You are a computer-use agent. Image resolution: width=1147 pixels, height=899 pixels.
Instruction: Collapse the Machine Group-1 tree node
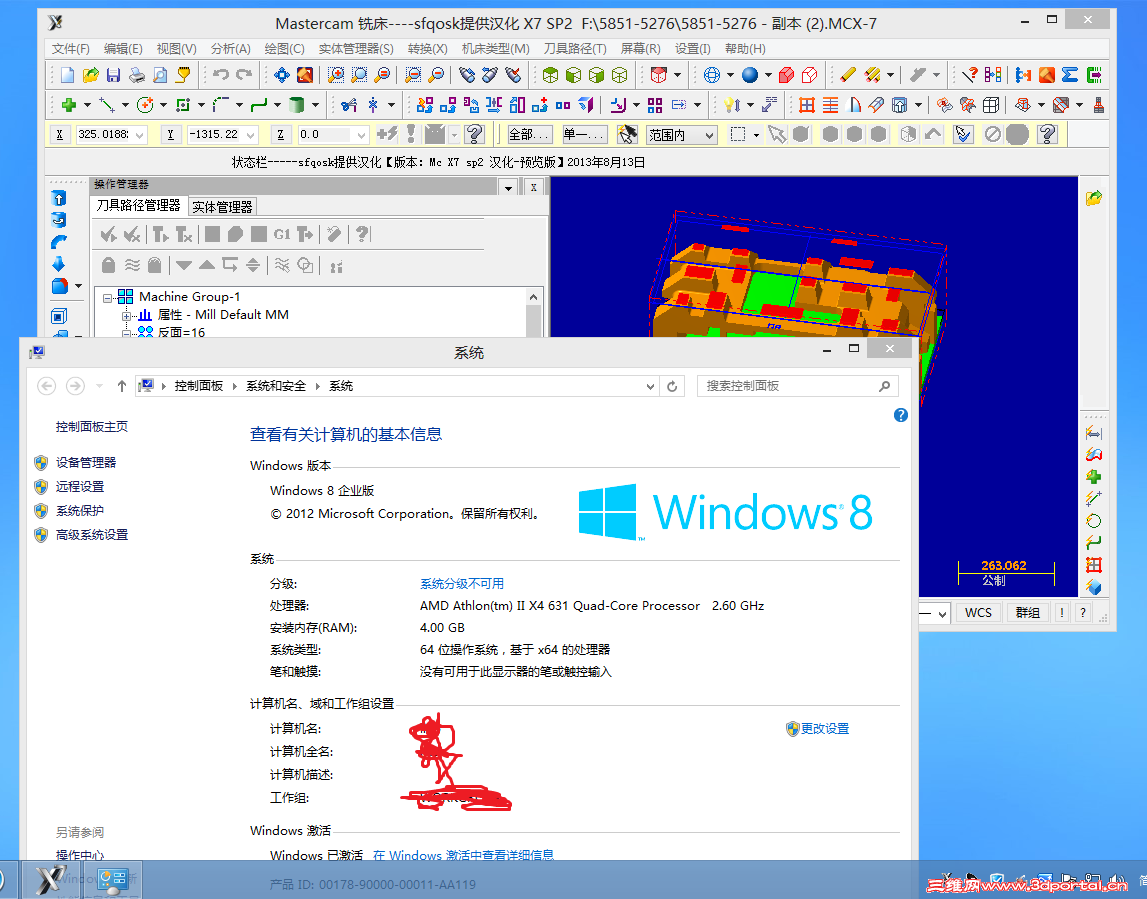(108, 298)
